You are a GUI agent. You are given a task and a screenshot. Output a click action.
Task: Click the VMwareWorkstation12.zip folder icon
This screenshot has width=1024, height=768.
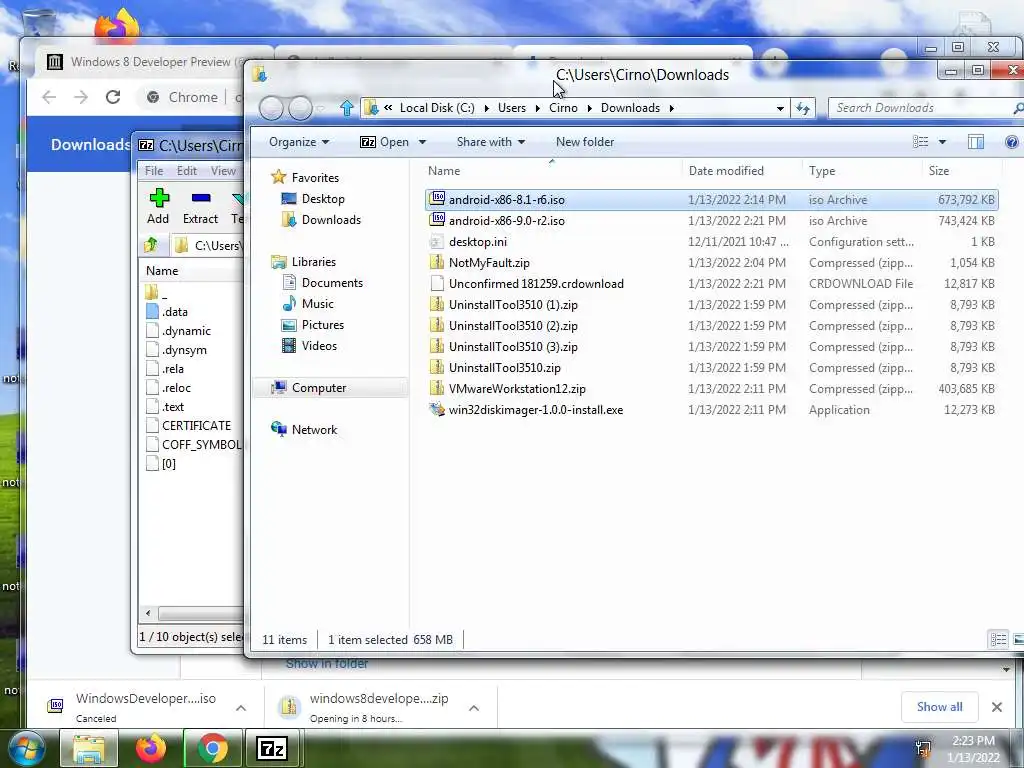[437, 389]
